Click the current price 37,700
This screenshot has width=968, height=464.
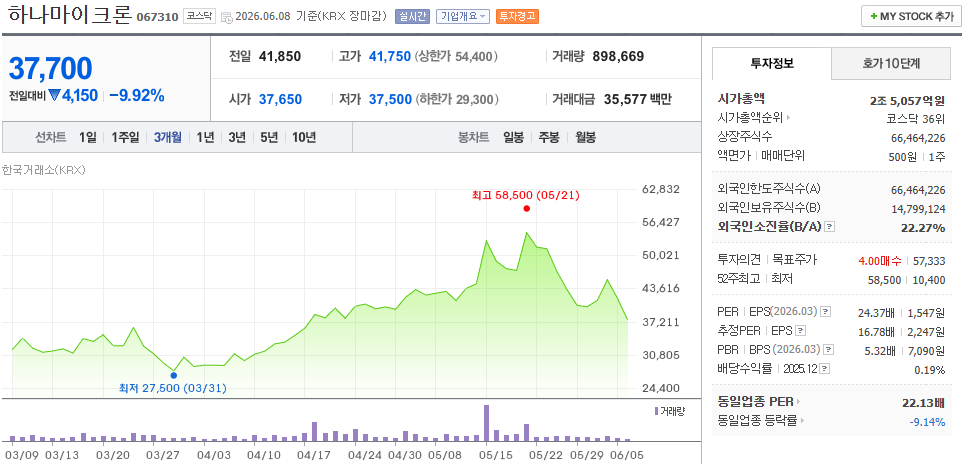point(51,68)
